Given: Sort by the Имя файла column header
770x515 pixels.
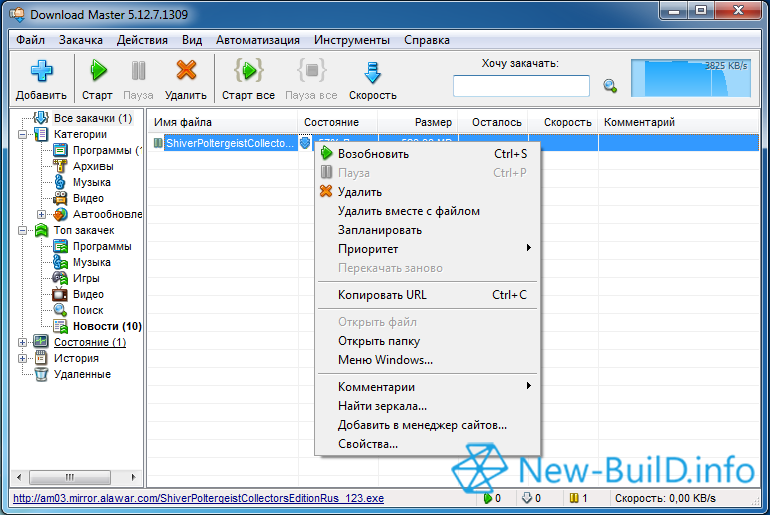Looking at the screenshot, I should [x=222, y=122].
